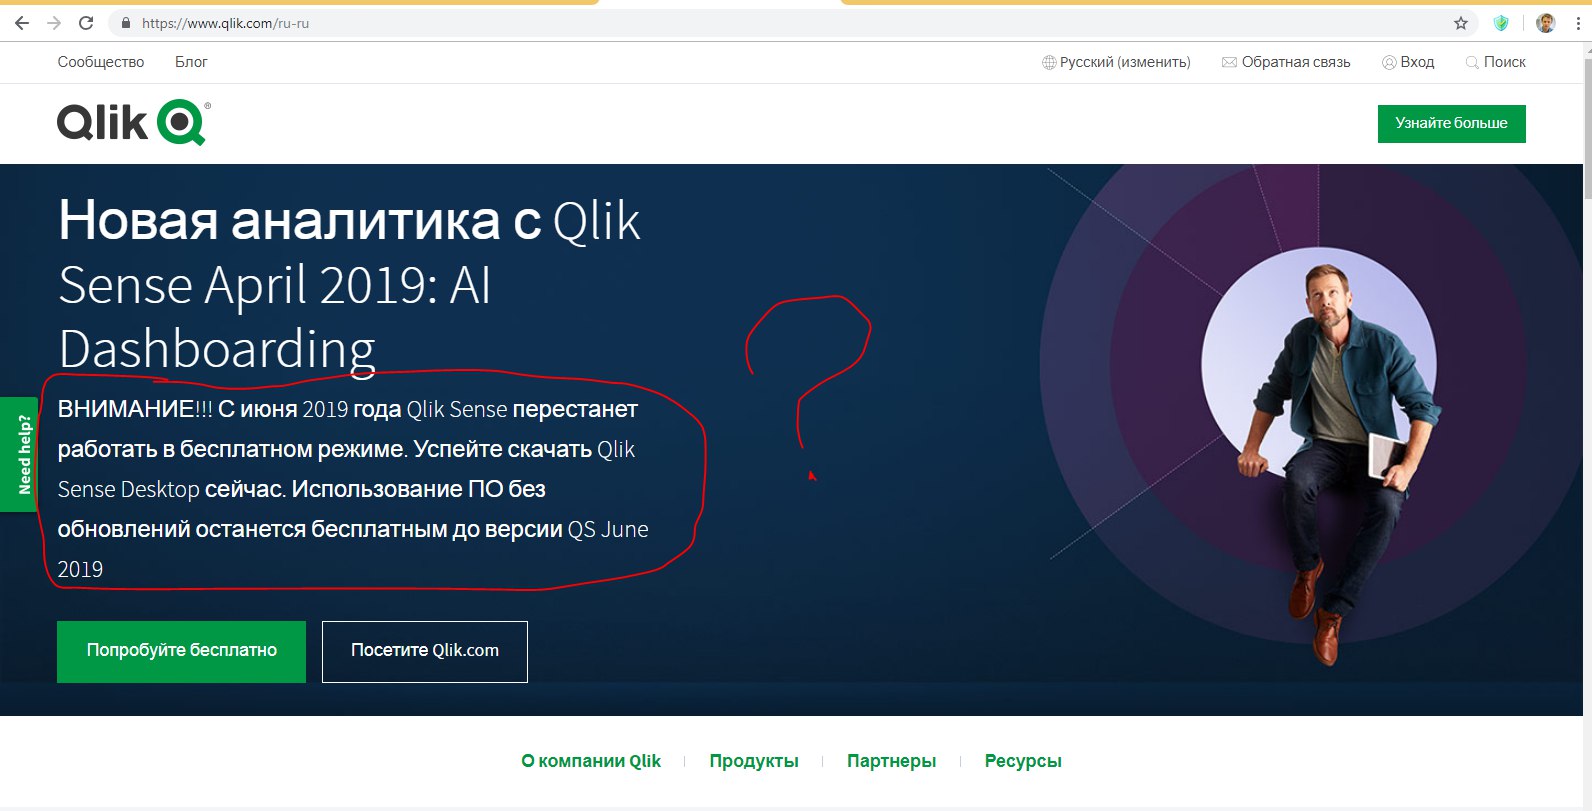Open Chrome three-dot menu
This screenshot has height=811, width=1592.
(x=1578, y=23)
